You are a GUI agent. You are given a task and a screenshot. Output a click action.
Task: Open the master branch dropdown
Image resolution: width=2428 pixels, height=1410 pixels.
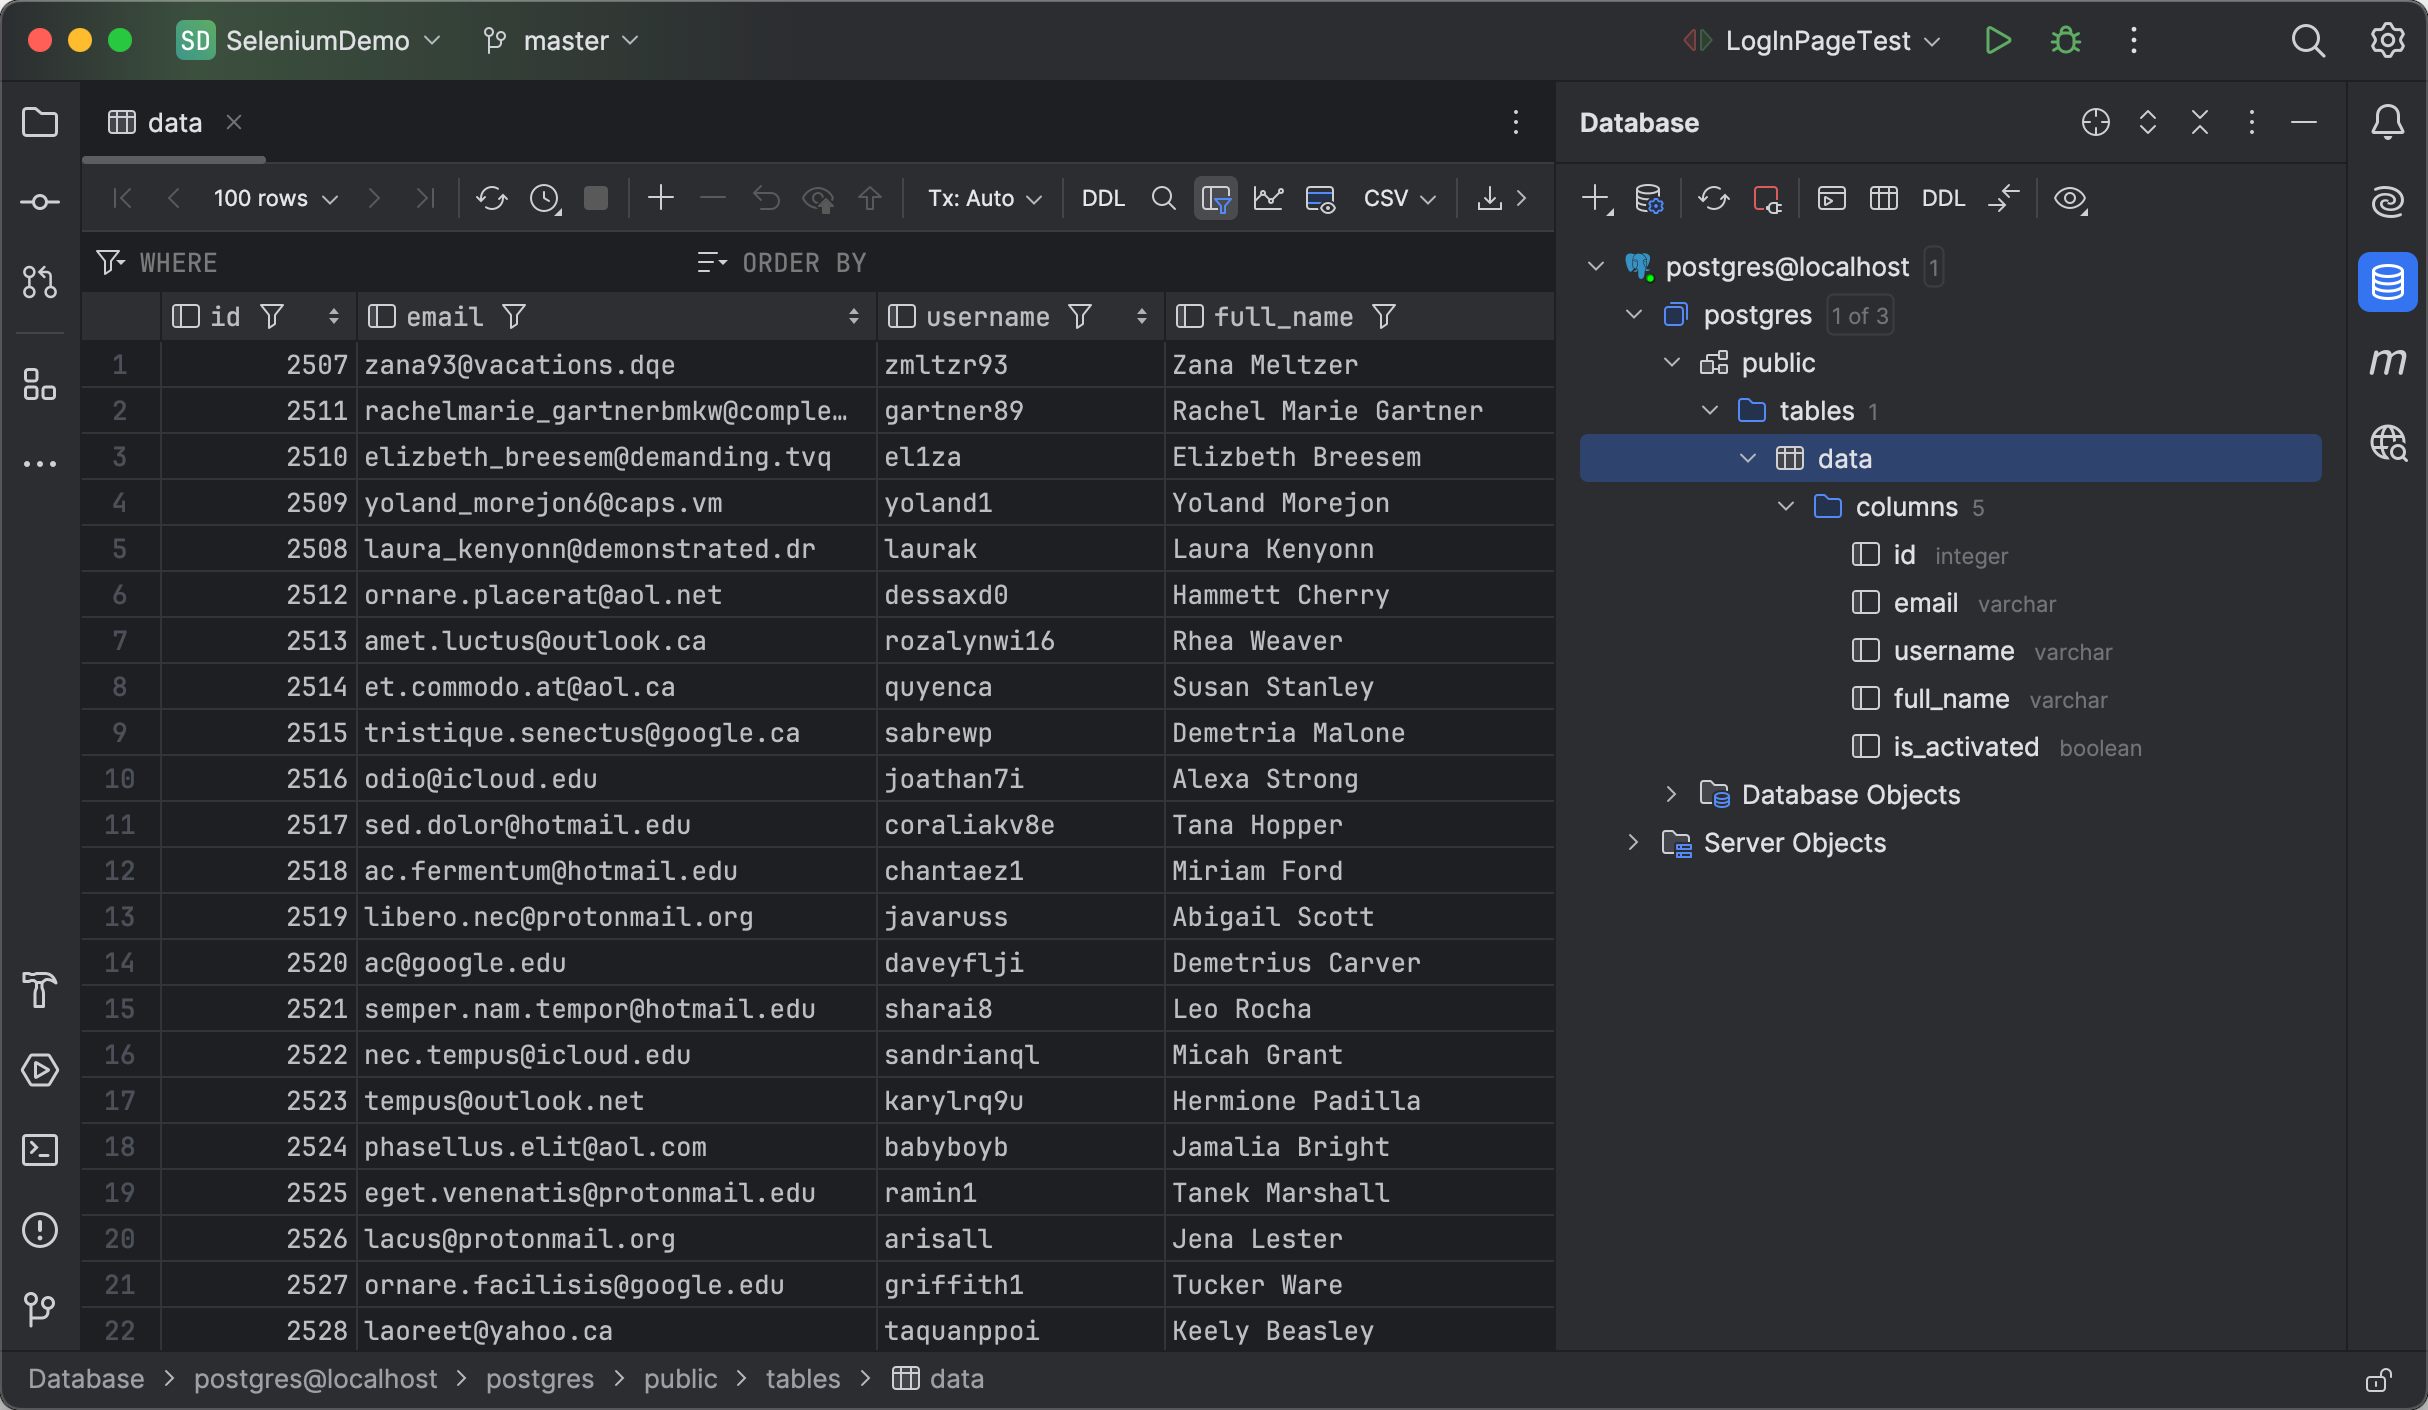(562, 40)
